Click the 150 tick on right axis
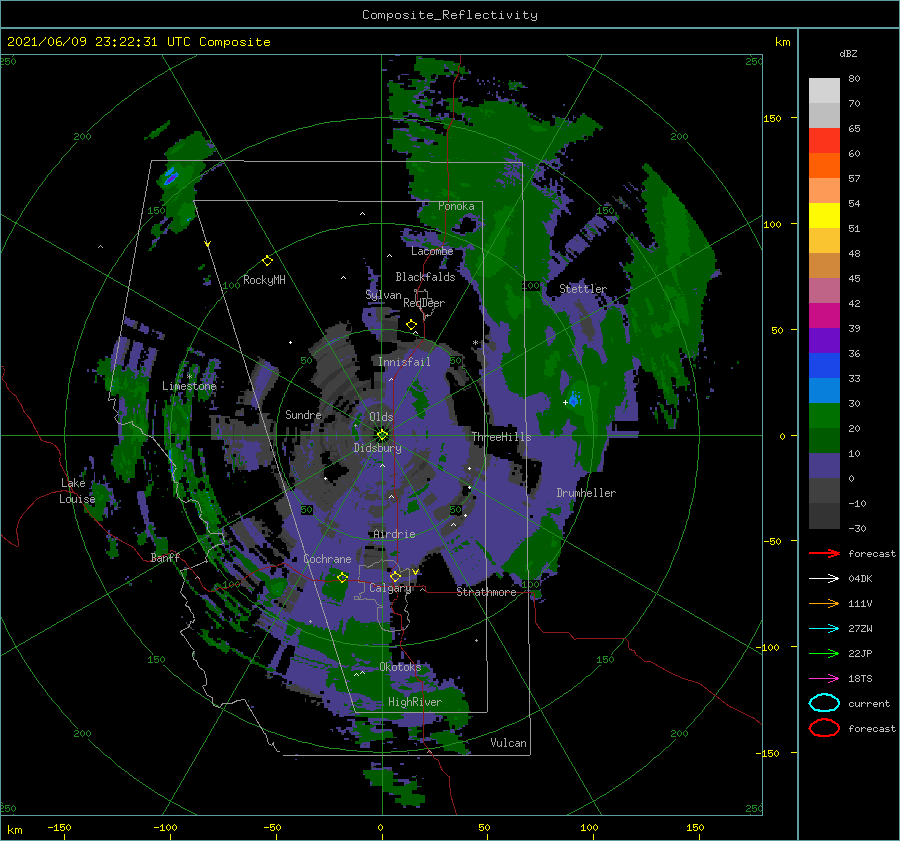This screenshot has width=900, height=841. coord(772,118)
